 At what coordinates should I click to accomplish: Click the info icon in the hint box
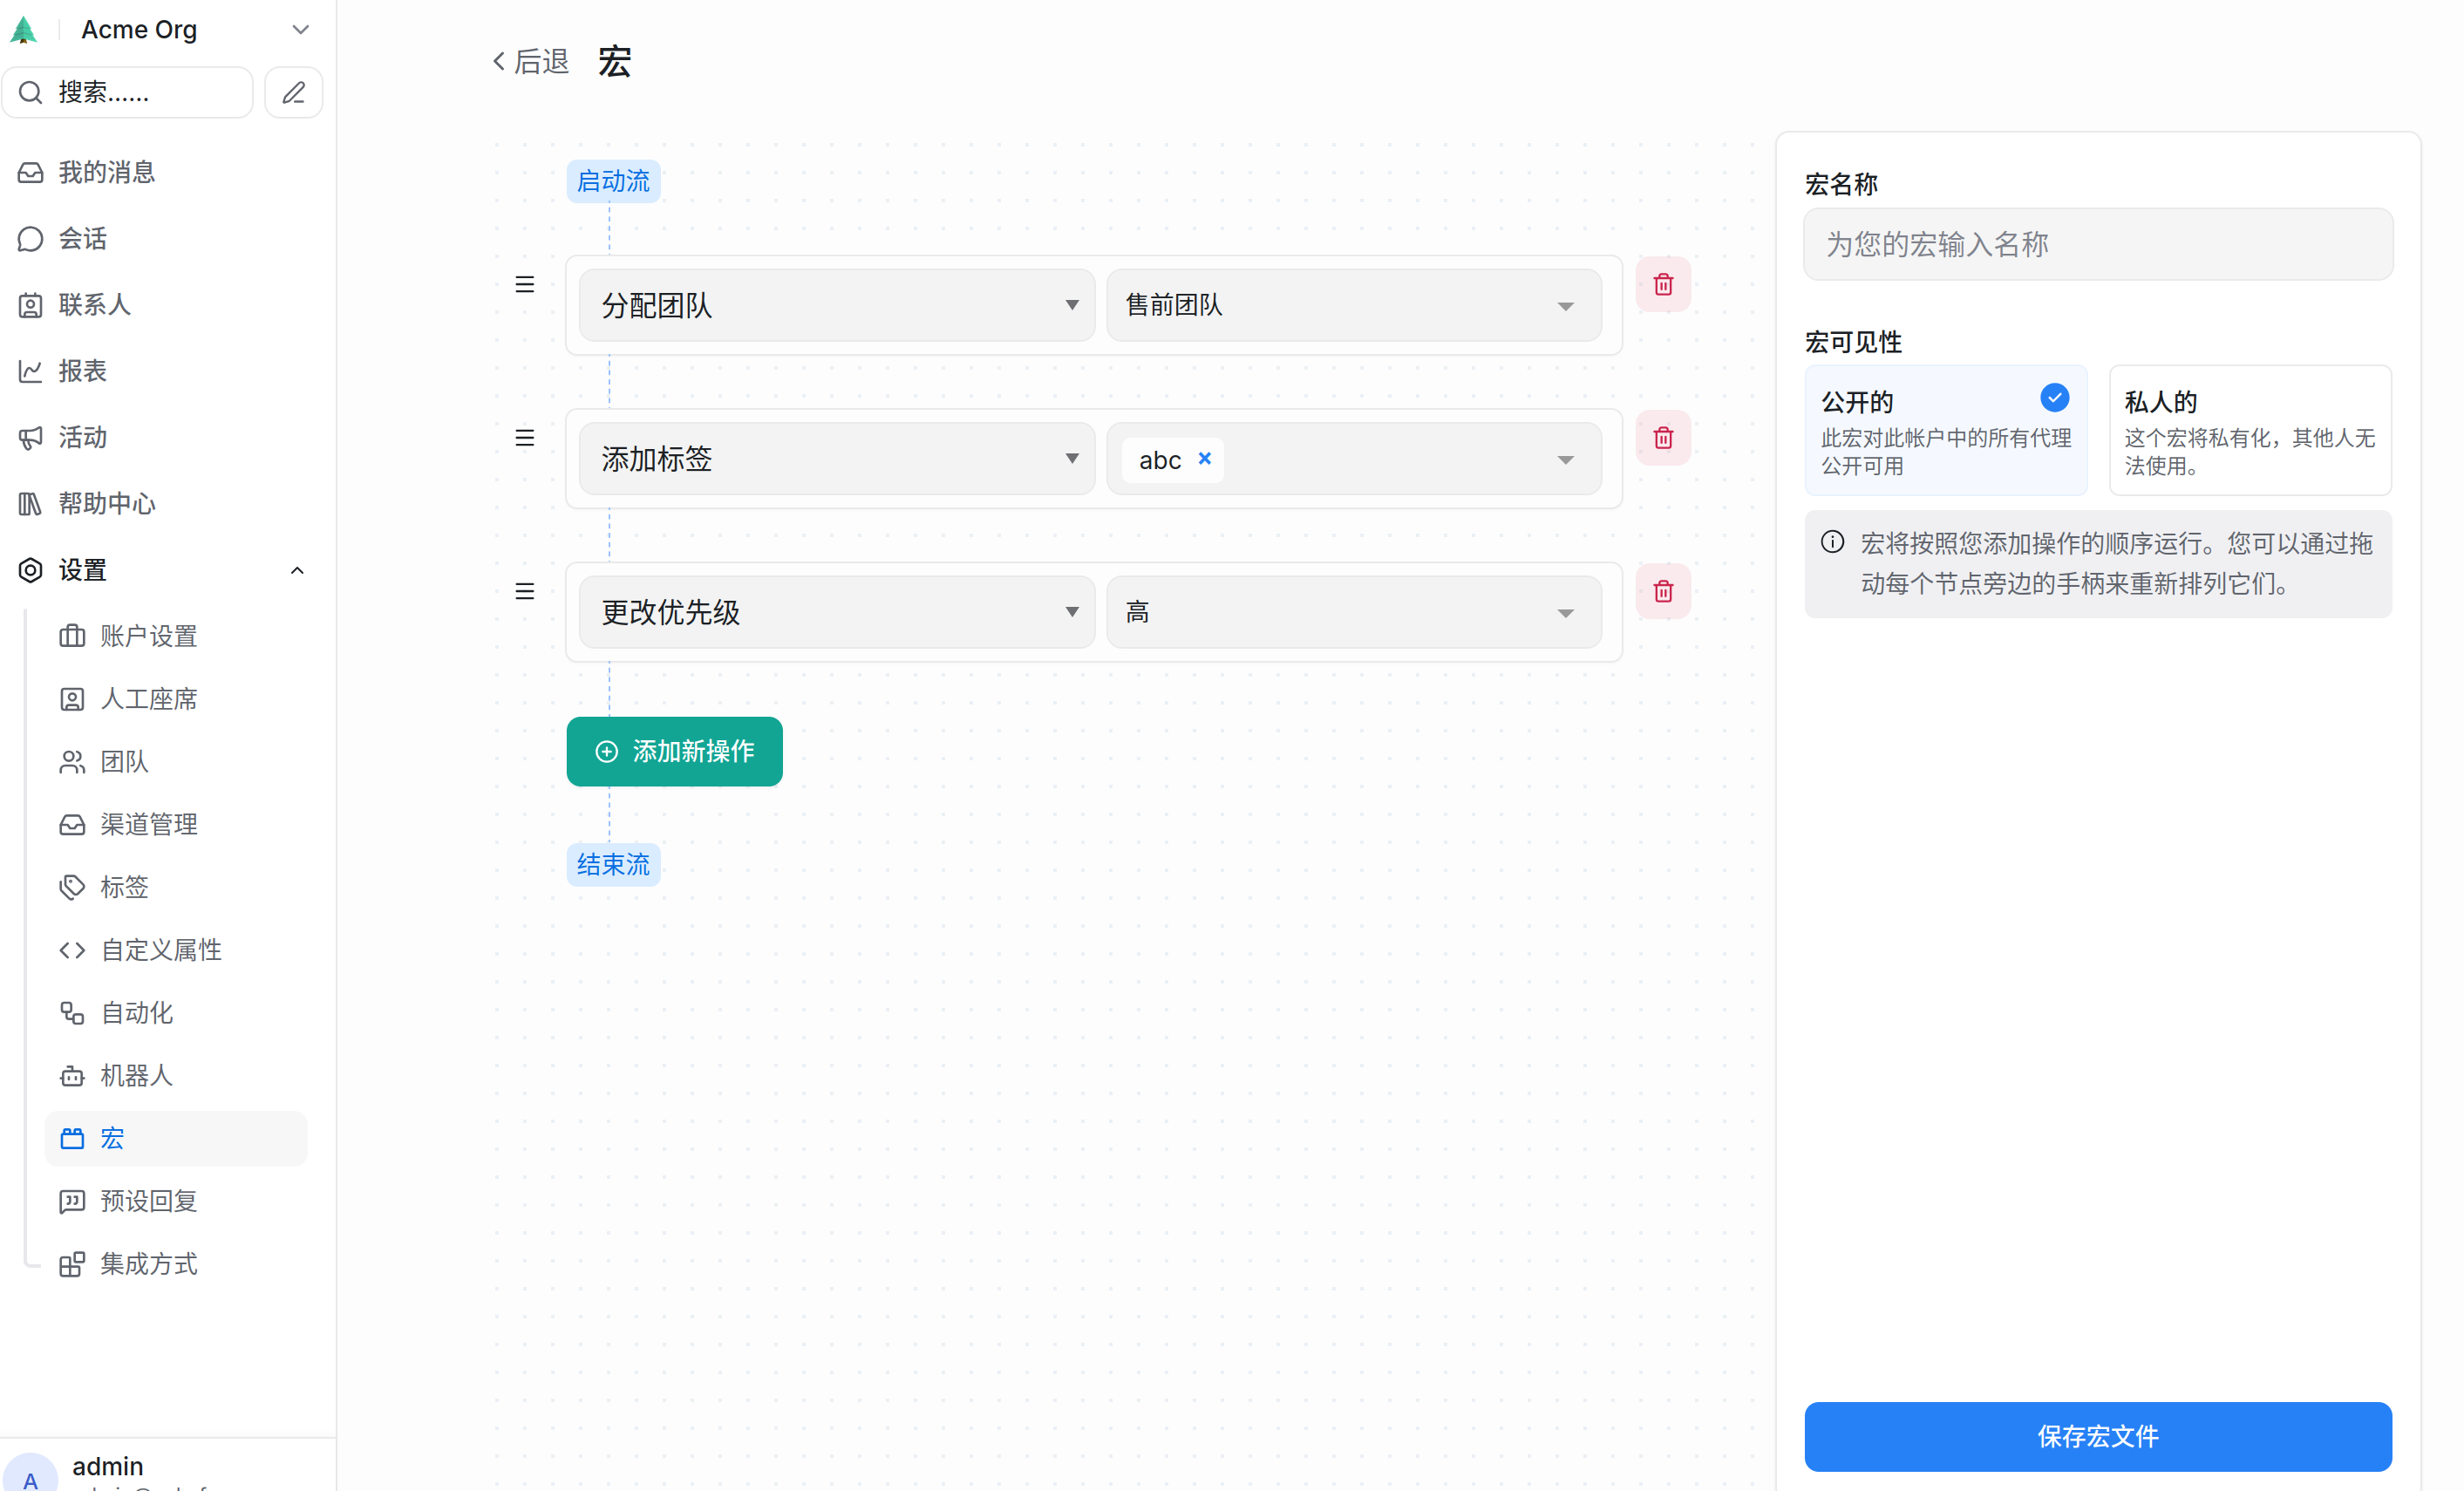1832,542
